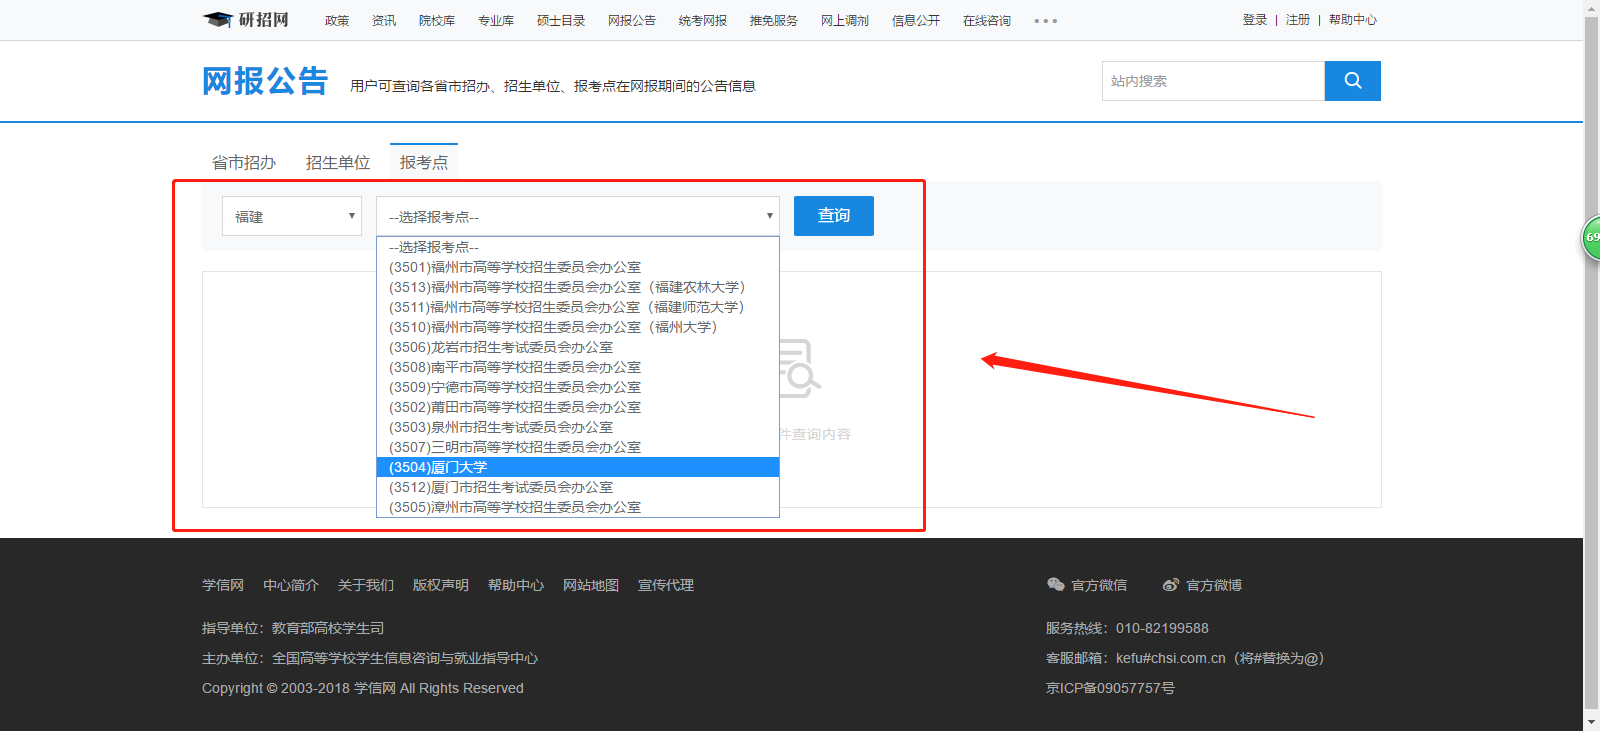This screenshot has width=1600, height=731.
Task: Open the --选择报考点-- combo box
Action: [578, 216]
